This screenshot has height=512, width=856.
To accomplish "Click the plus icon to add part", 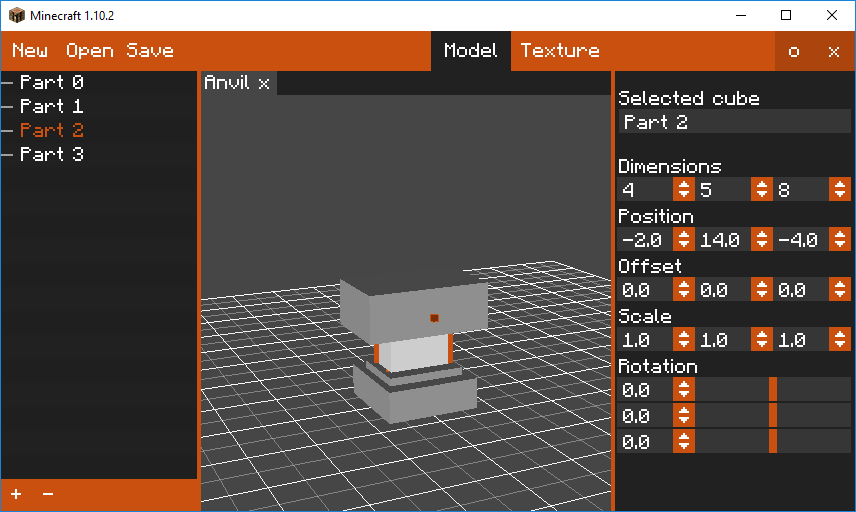I will [16, 494].
